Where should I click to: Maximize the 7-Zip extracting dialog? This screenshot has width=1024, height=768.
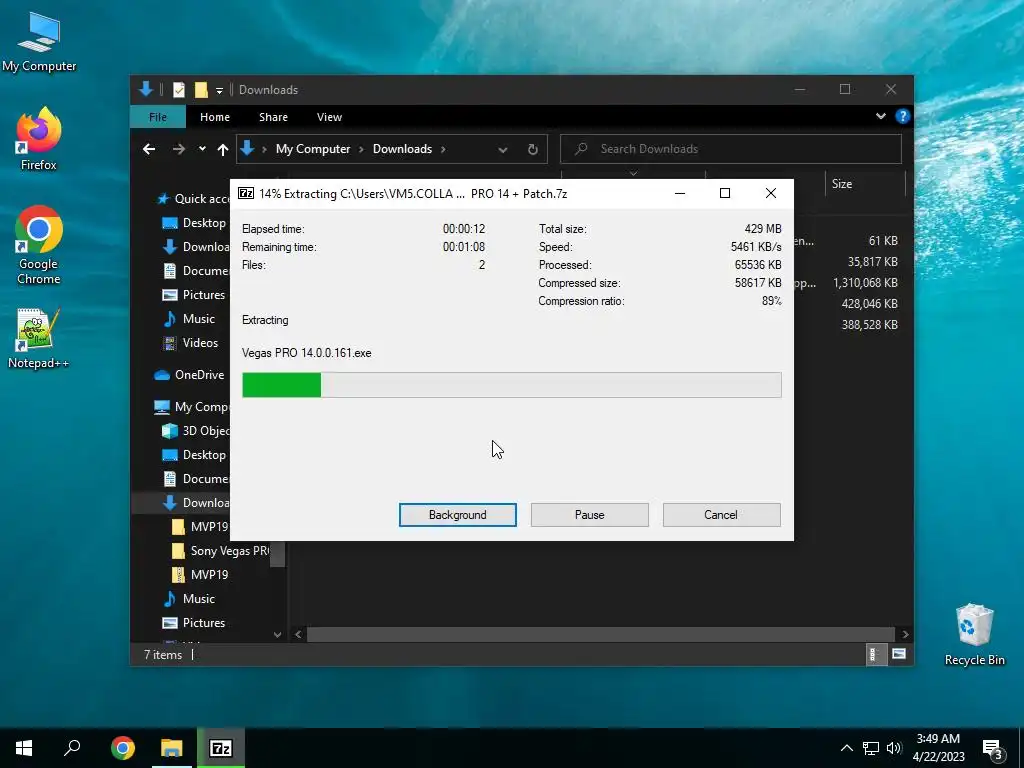coord(725,193)
